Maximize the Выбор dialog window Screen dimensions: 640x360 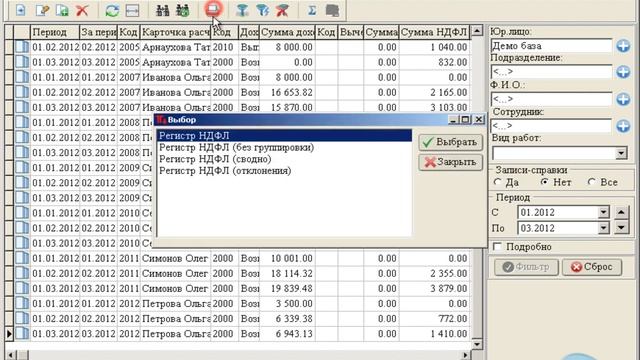tap(466, 120)
